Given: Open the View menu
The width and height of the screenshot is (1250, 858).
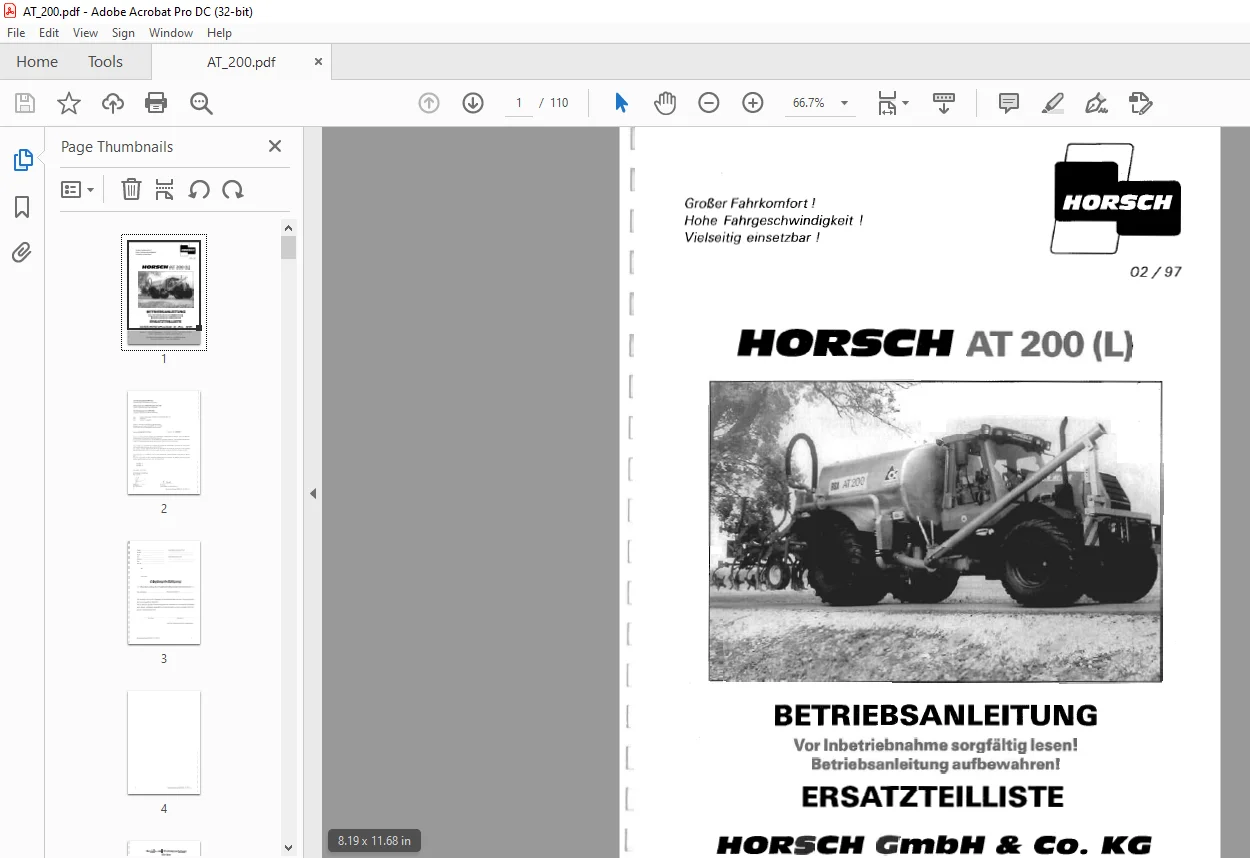Looking at the screenshot, I should [86, 33].
